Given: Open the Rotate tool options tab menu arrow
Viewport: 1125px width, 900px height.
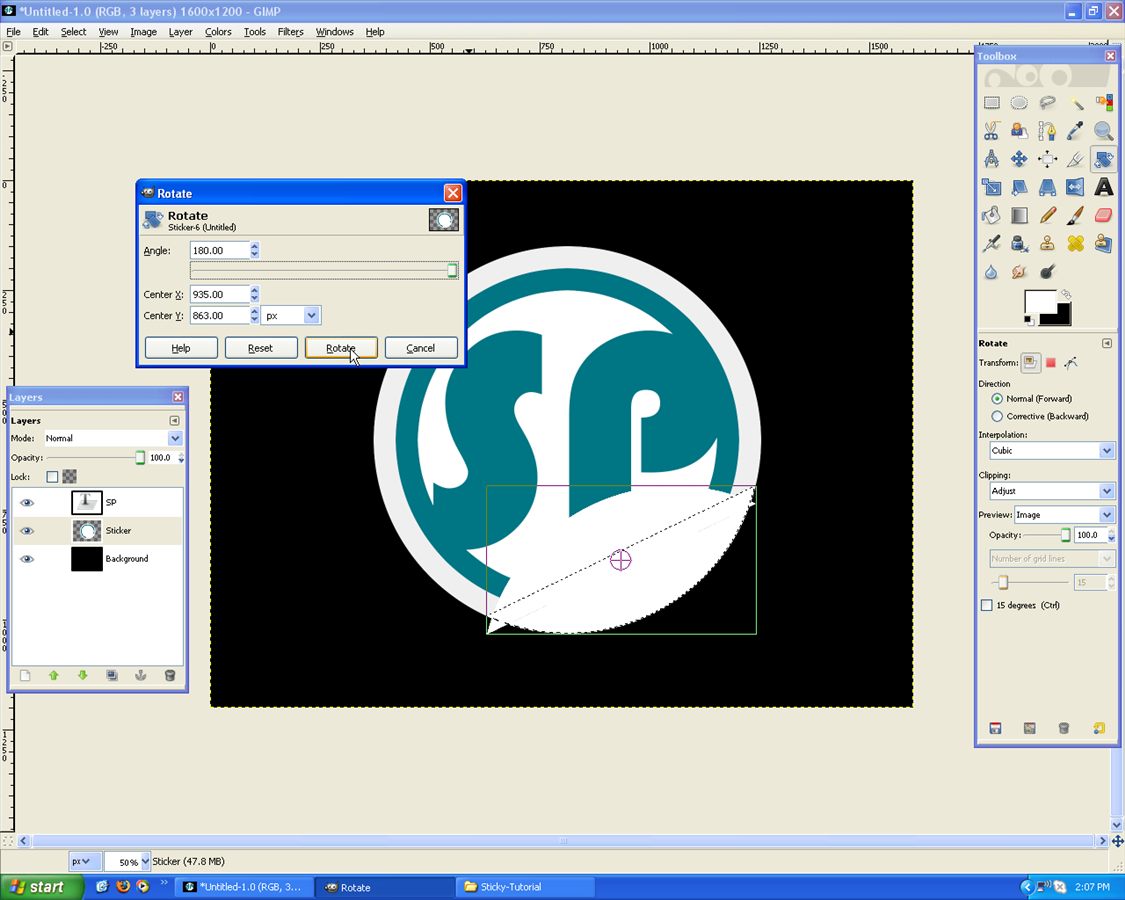Looking at the screenshot, I should pos(1107,343).
